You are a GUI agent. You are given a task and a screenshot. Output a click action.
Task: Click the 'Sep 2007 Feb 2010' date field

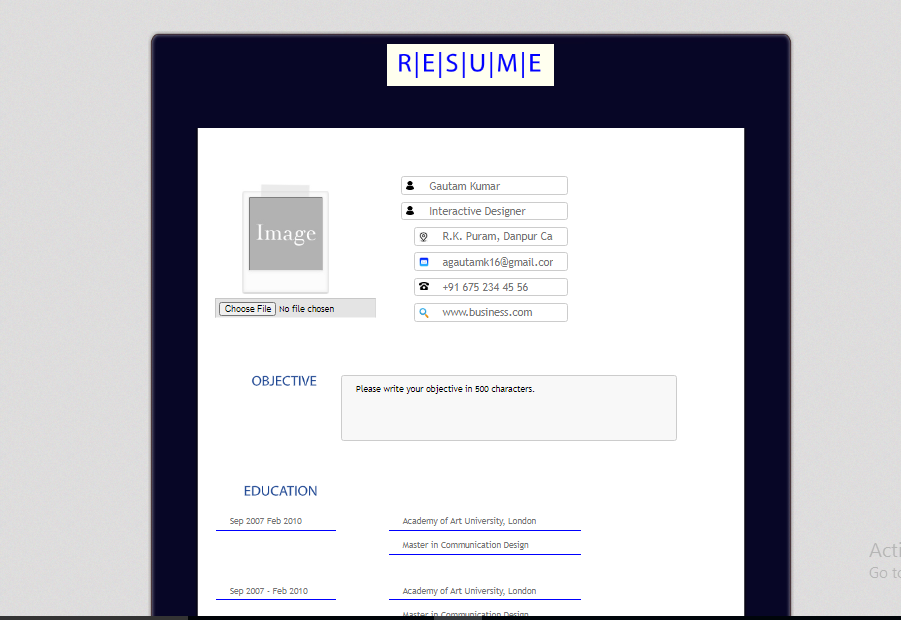(276, 521)
